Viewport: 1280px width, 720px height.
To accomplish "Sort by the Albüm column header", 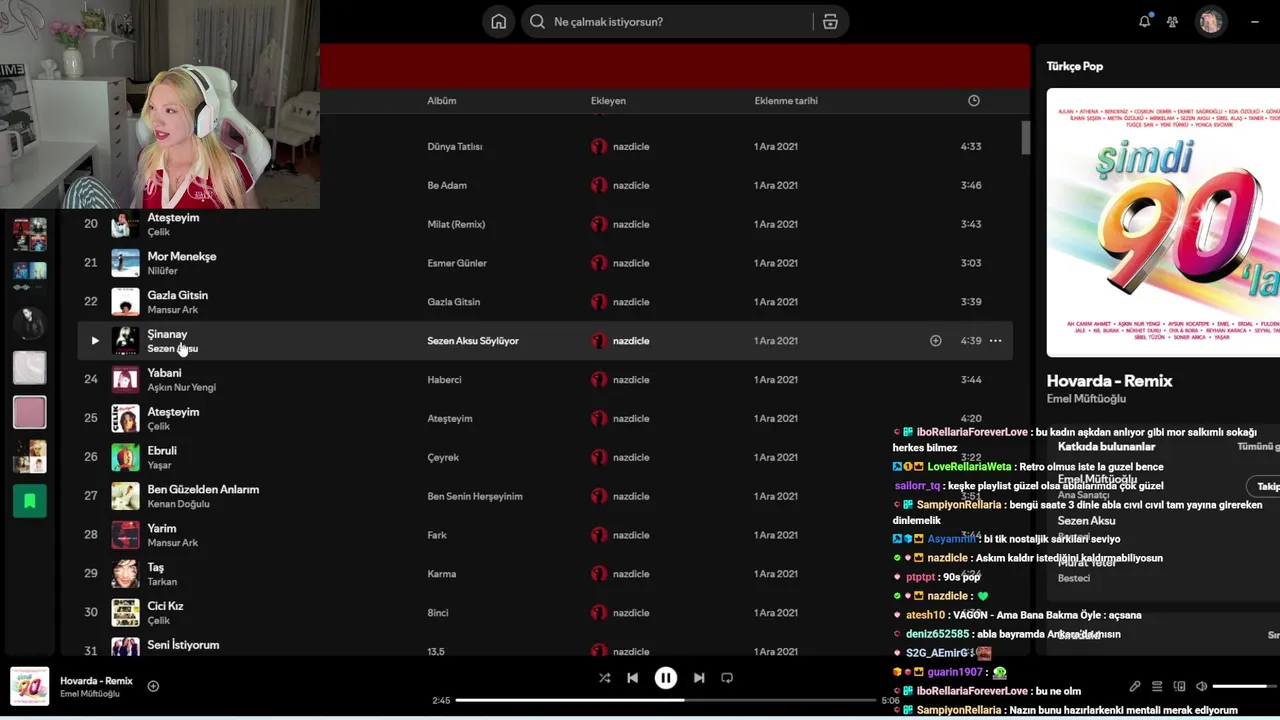I will (441, 101).
